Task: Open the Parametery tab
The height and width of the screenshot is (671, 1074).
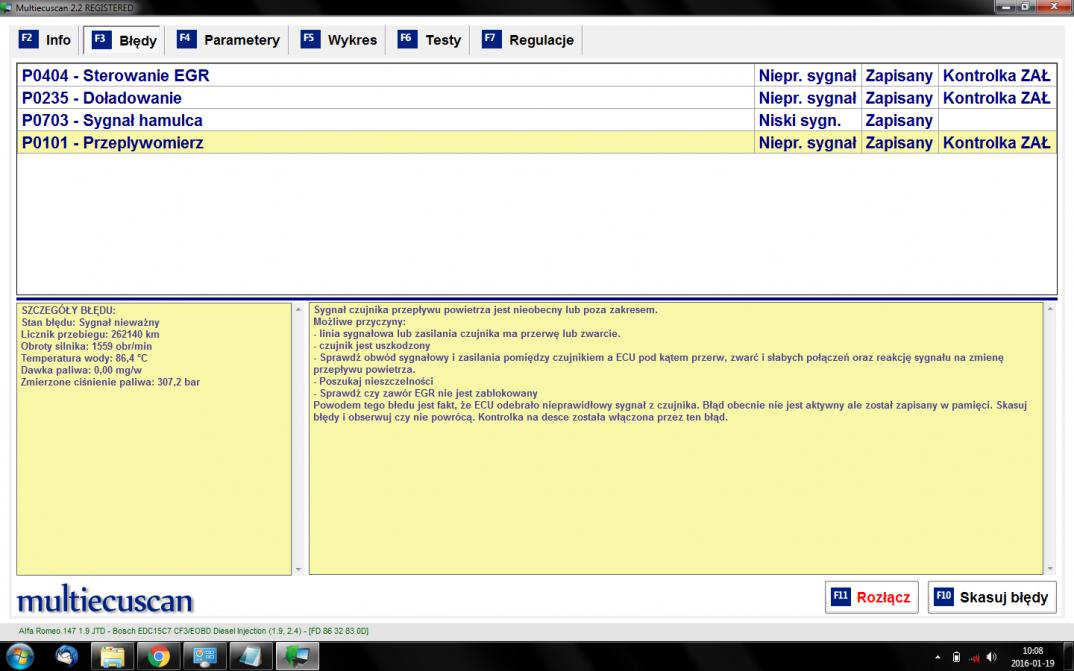Action: [229, 40]
